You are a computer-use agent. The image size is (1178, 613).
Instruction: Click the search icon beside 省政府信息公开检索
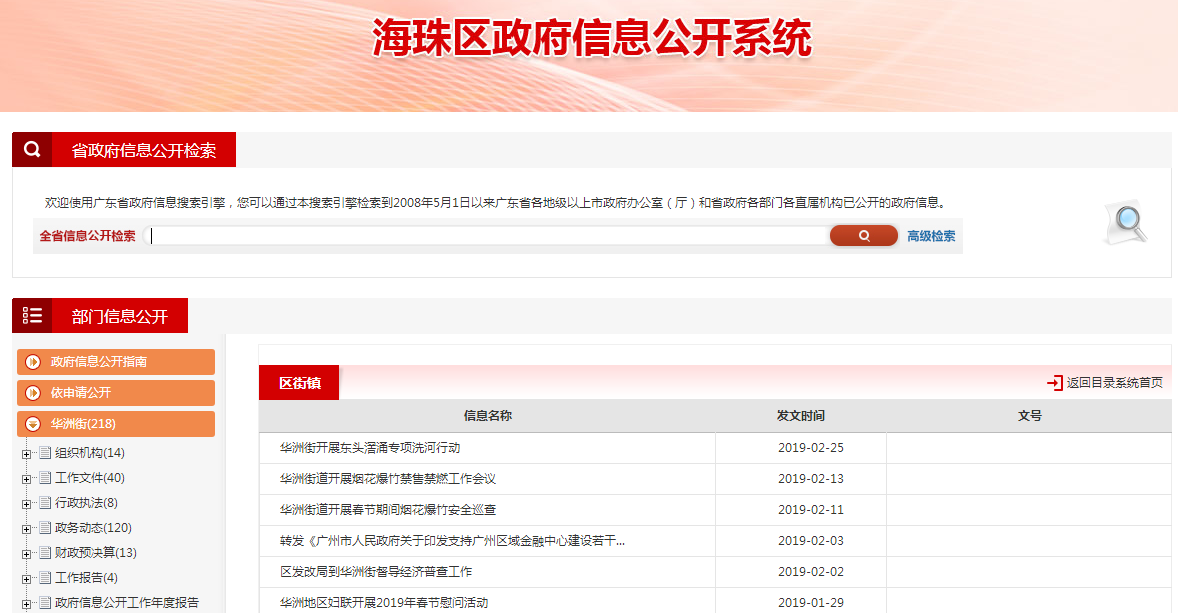(32, 149)
